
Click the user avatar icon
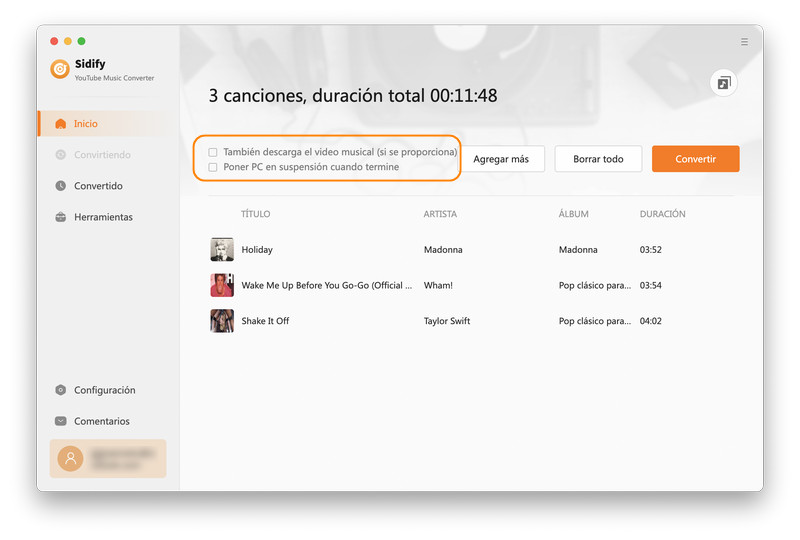pyautogui.click(x=70, y=458)
